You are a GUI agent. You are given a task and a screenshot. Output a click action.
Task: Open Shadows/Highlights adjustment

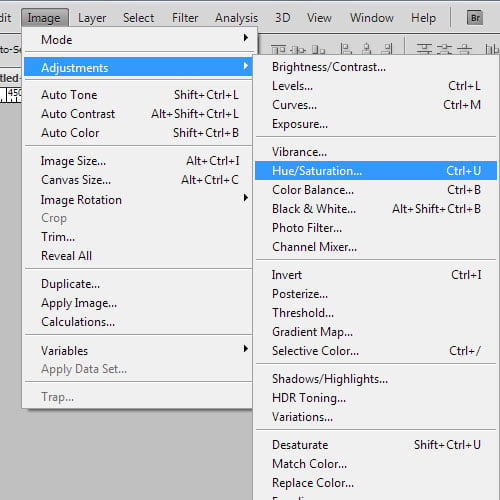pos(376,379)
